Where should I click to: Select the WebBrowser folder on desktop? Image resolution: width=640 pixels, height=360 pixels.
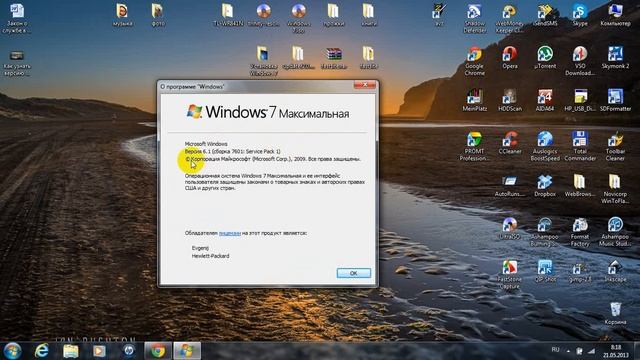pos(580,186)
